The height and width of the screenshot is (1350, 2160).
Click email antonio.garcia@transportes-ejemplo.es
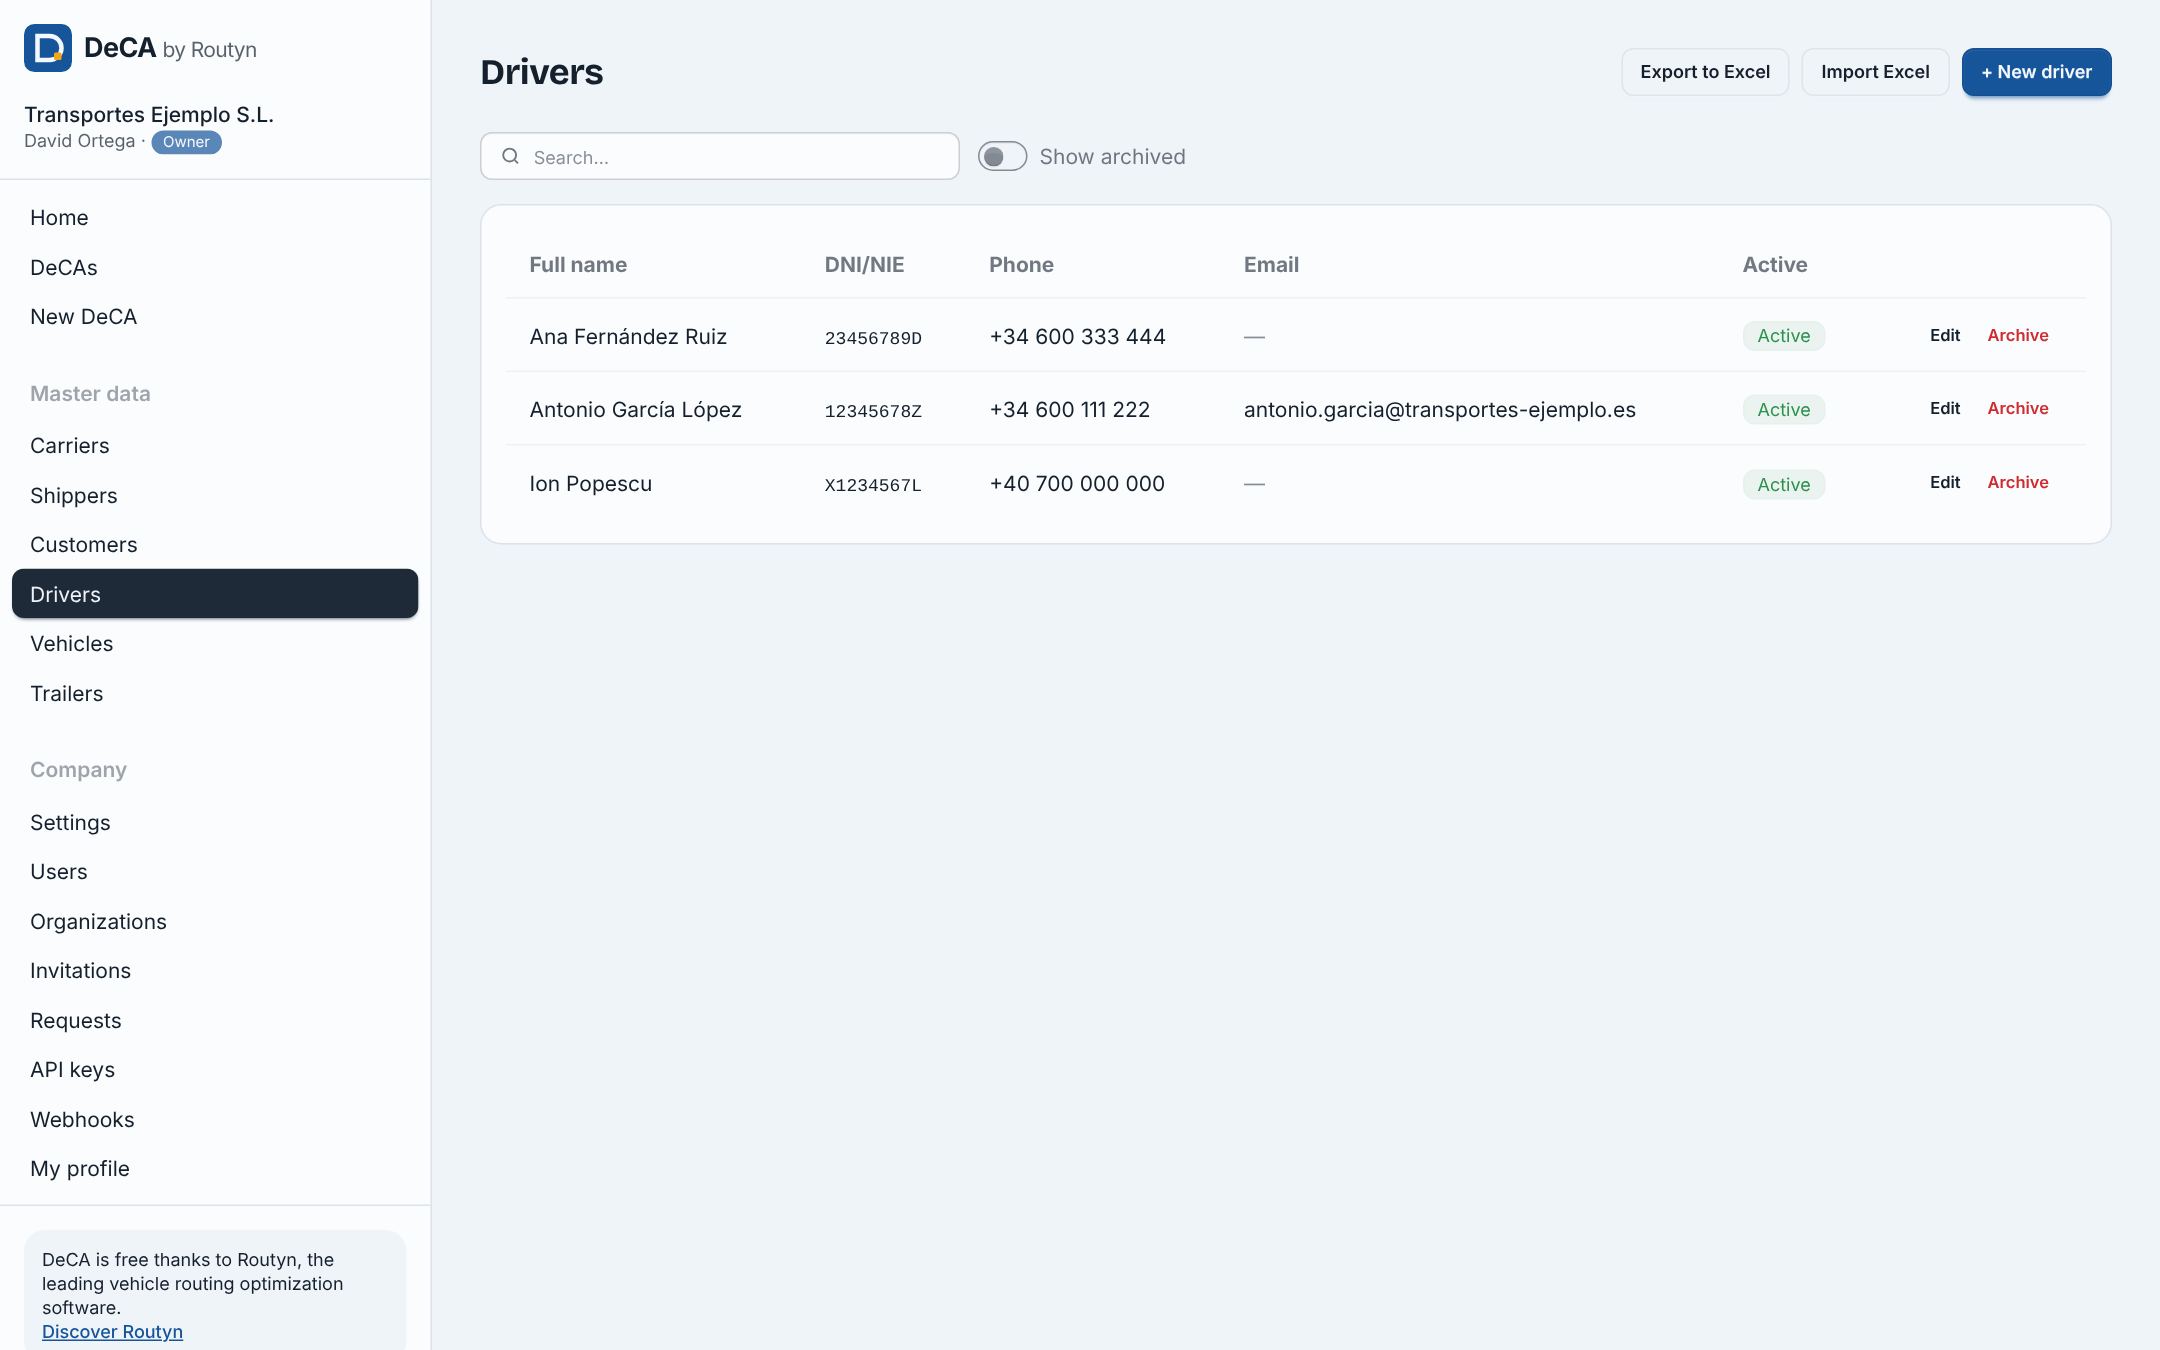coord(1439,410)
